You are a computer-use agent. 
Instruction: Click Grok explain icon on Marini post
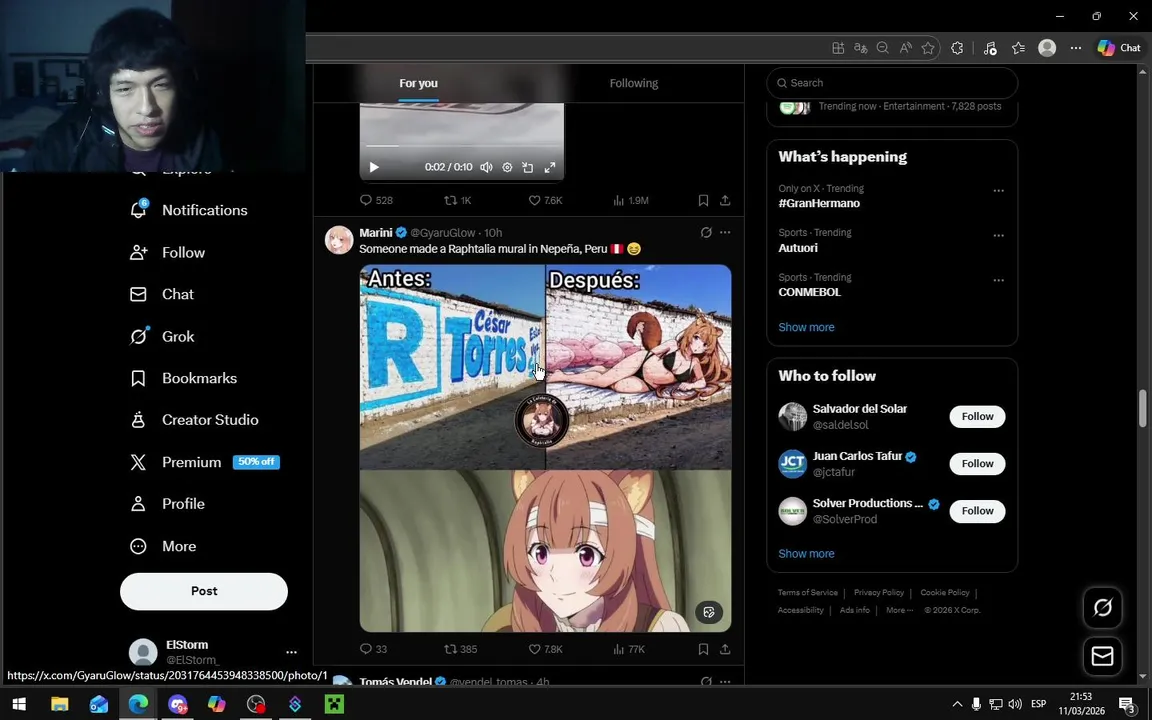706,233
